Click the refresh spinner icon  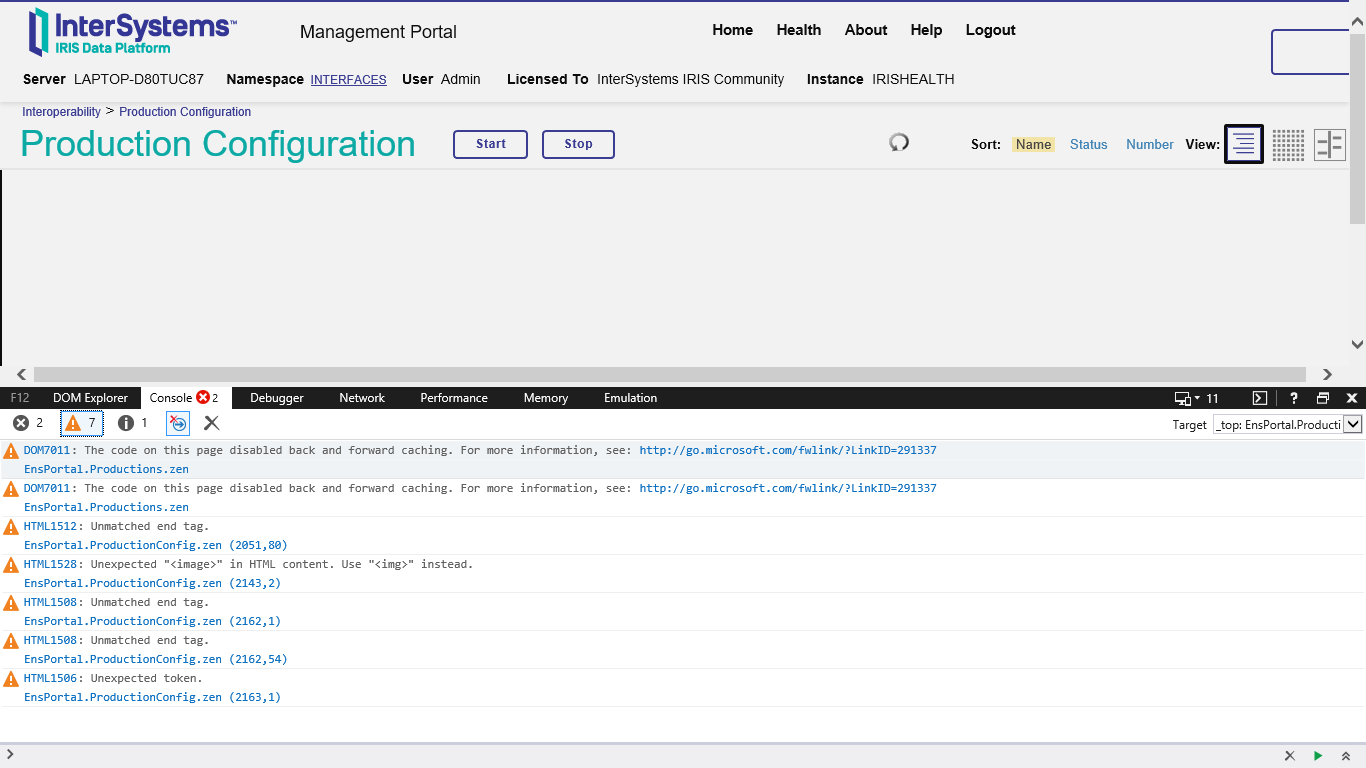tap(899, 143)
